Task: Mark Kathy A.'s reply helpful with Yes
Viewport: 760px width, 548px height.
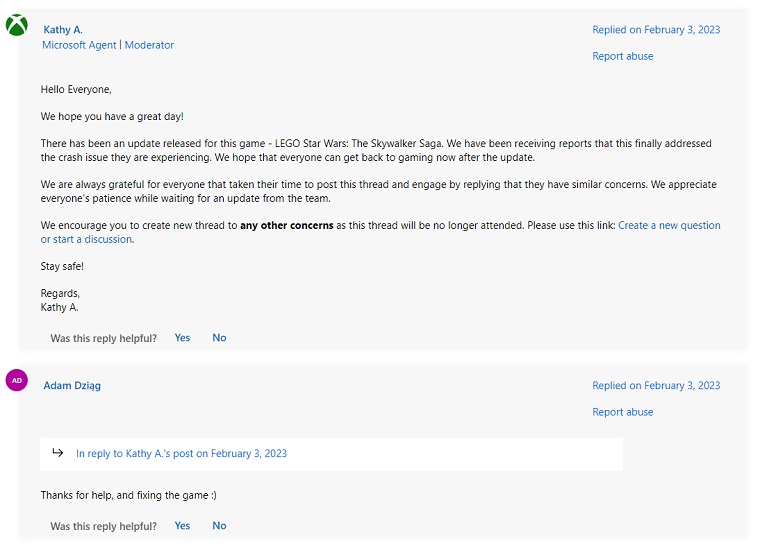Action: tap(182, 338)
